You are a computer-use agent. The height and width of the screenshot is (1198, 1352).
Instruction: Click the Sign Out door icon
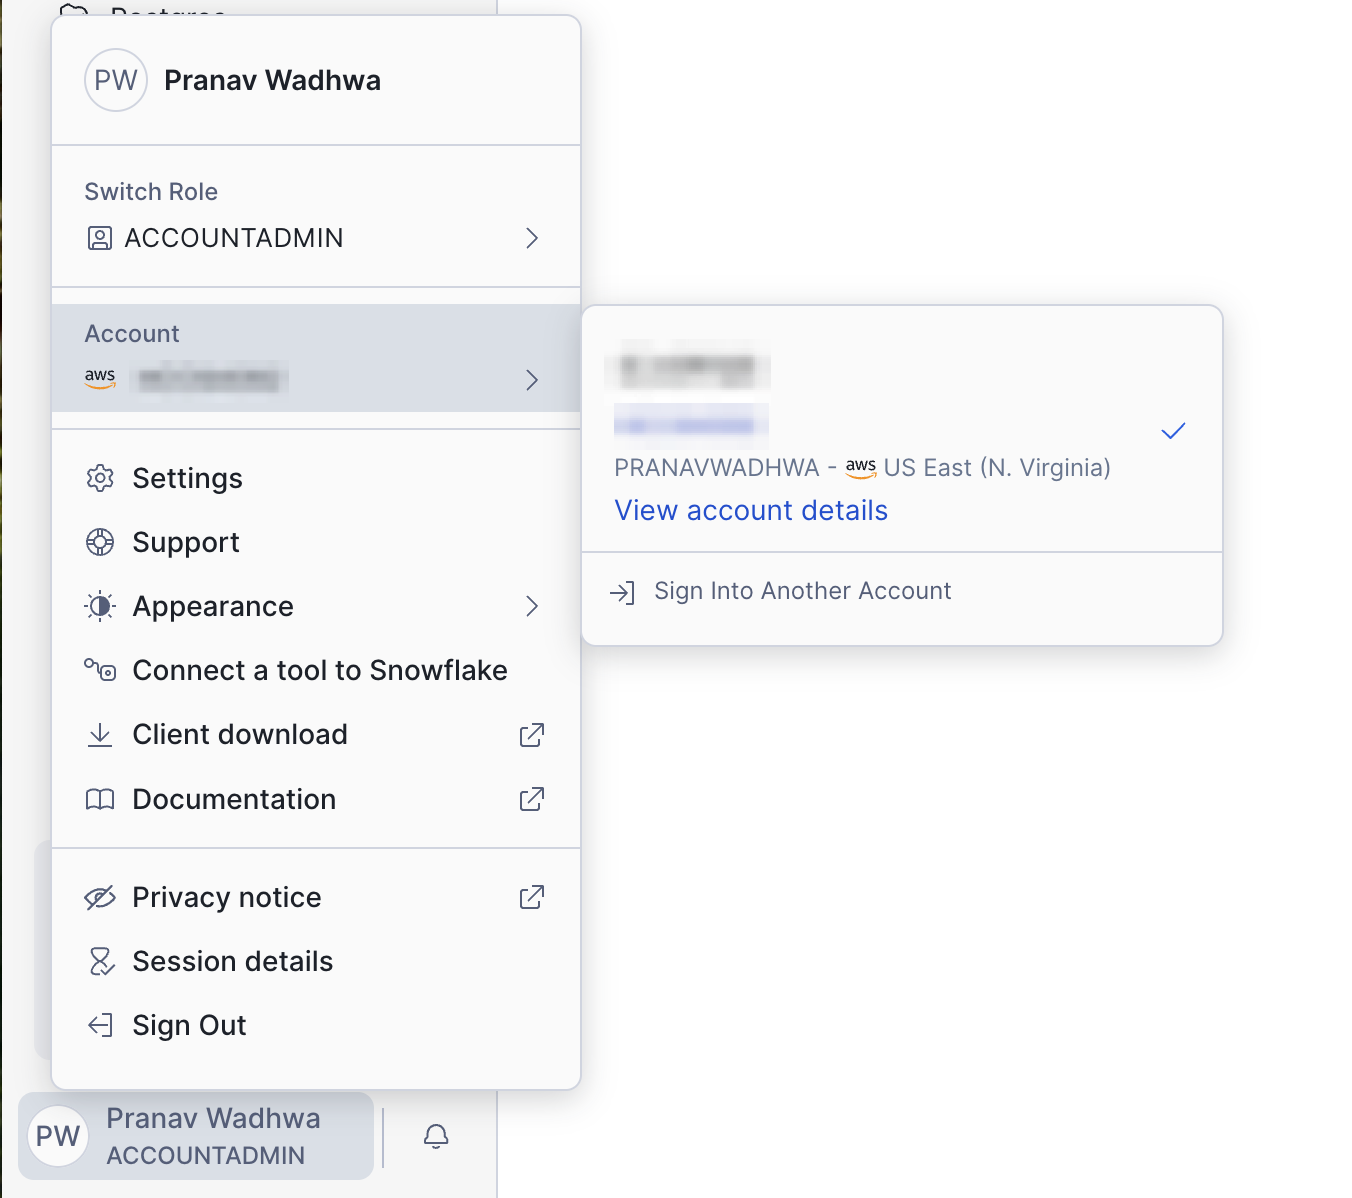point(100,1025)
